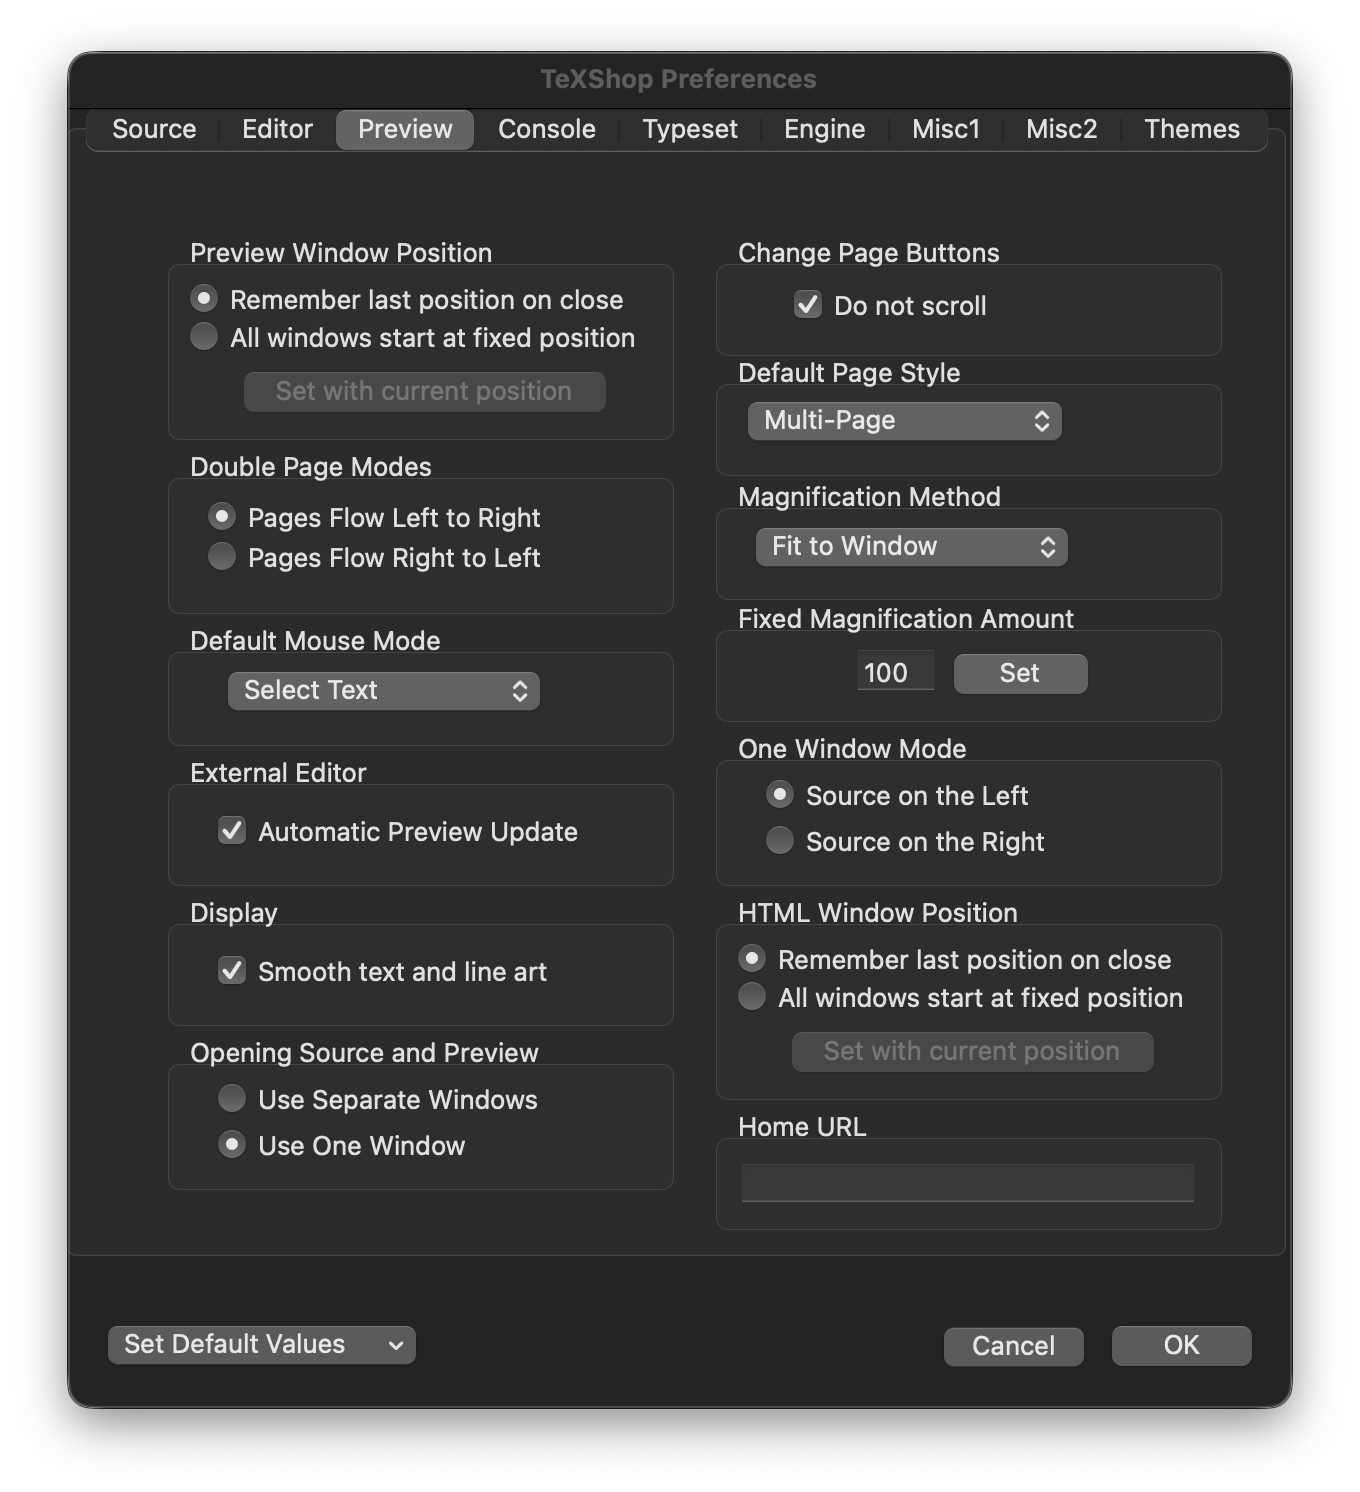Viewport: 1360px width, 1492px height.
Task: Click the Set magnification button
Action: [1019, 674]
